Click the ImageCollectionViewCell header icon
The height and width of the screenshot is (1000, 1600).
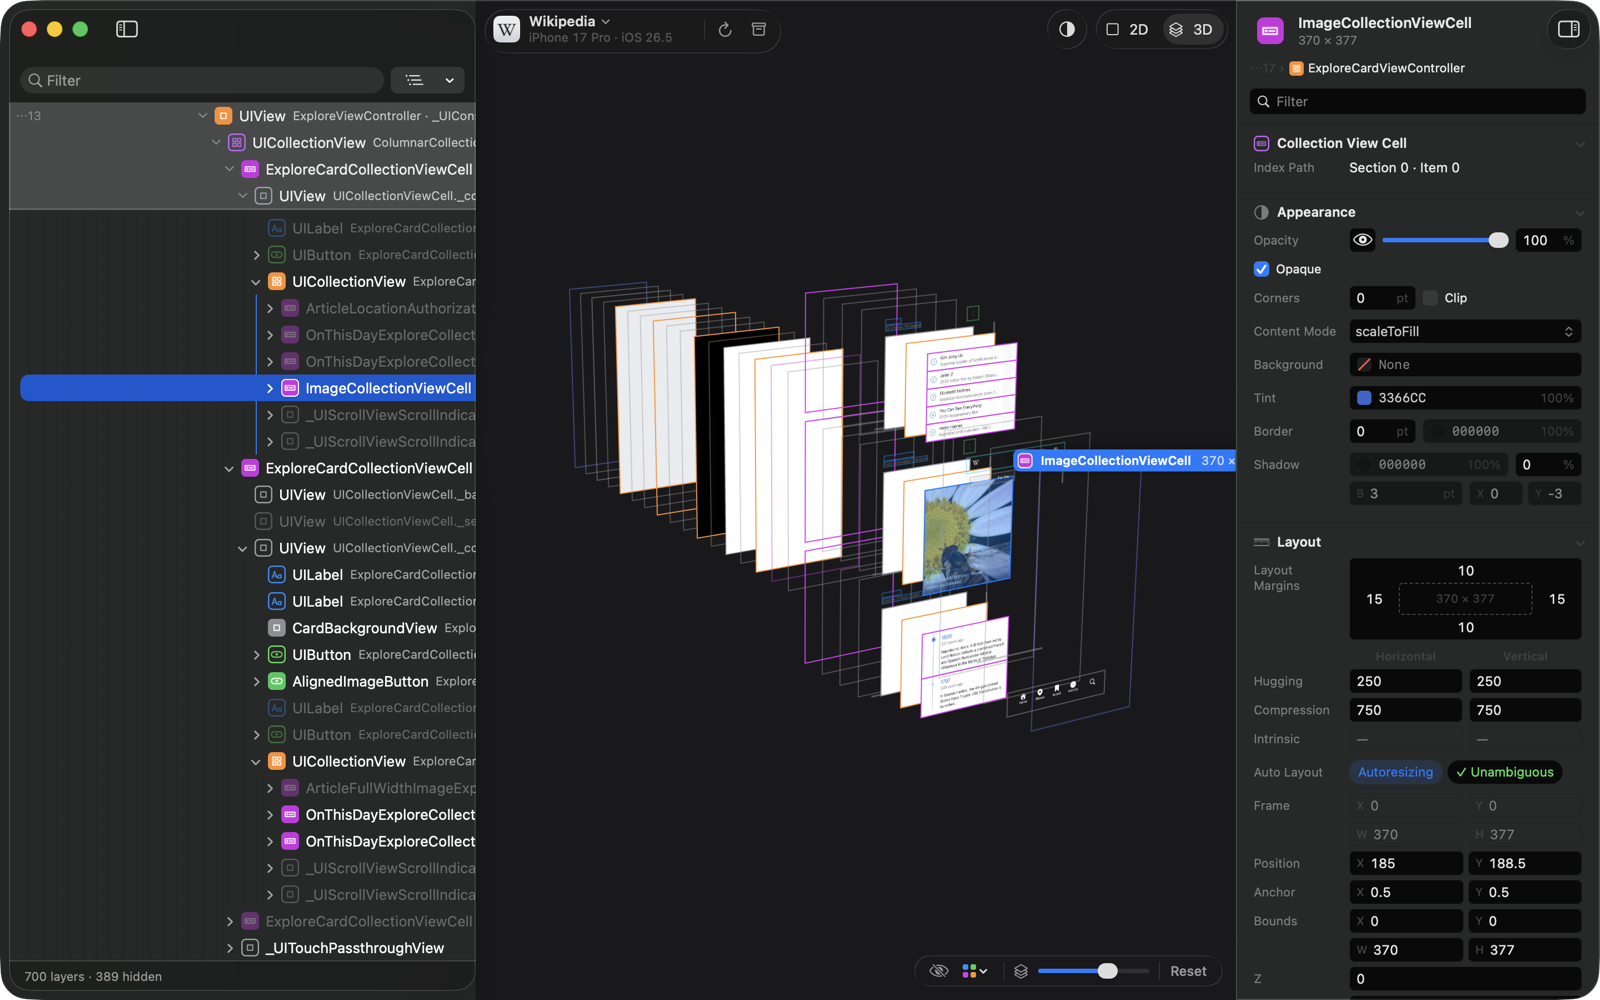click(1270, 31)
